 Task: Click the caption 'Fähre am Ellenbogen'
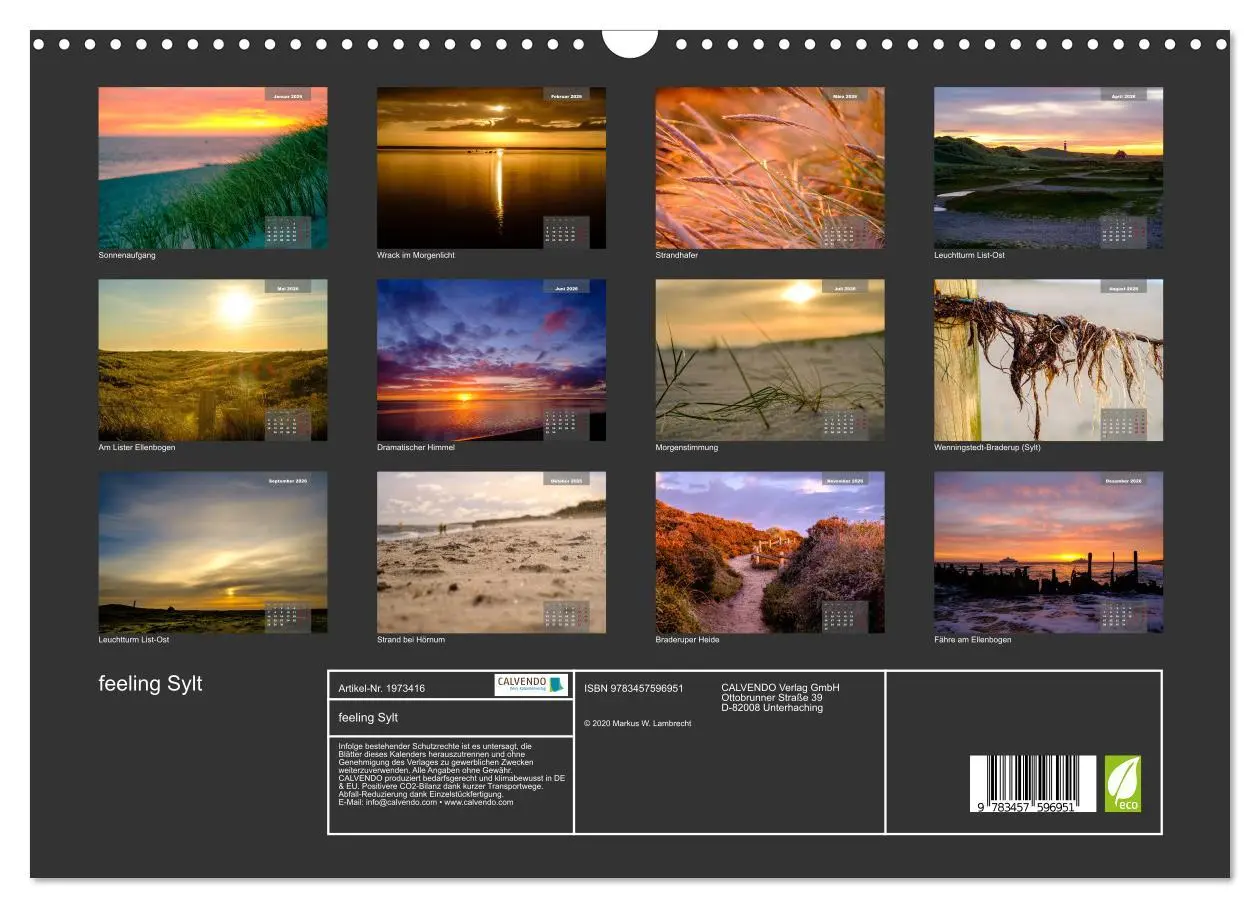(x=973, y=639)
